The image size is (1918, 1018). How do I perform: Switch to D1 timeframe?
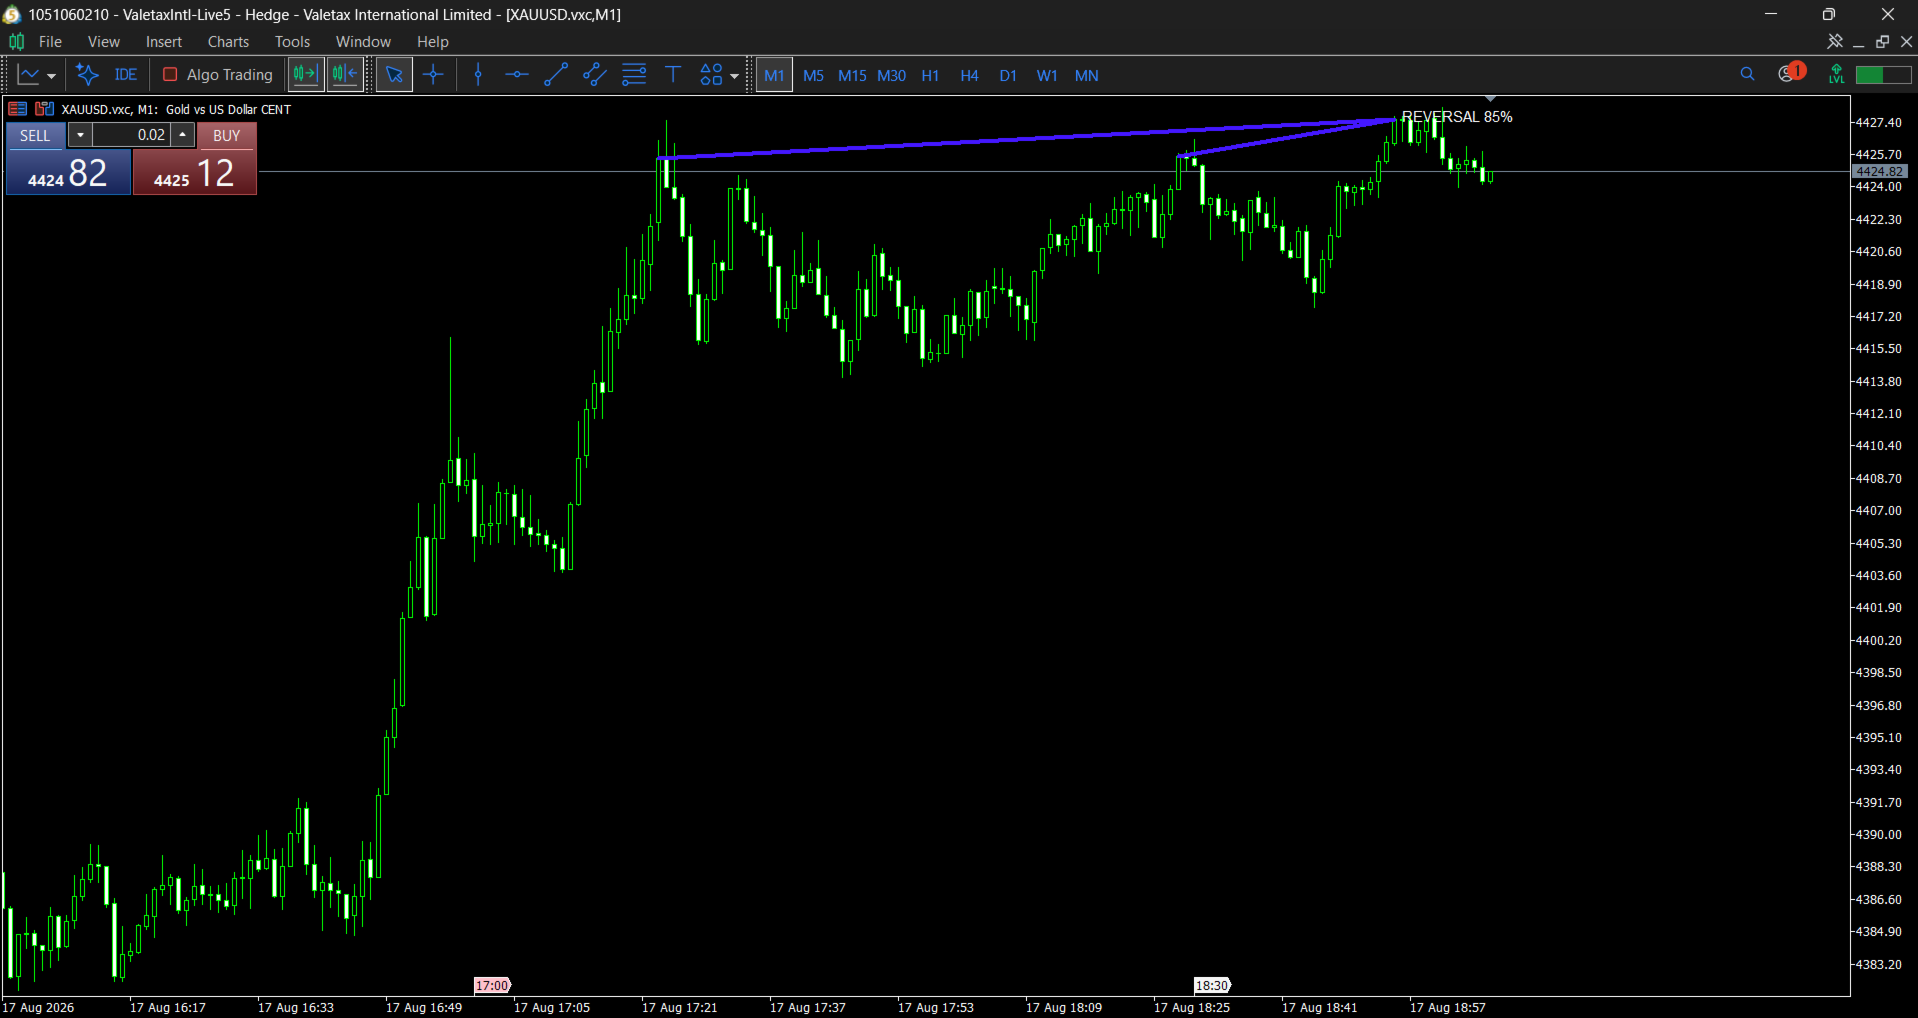1008,76
